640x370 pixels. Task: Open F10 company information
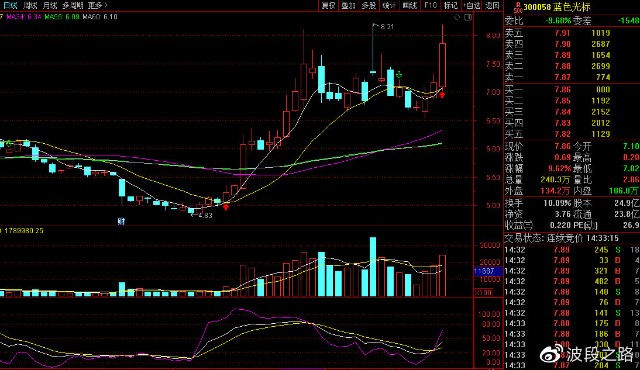[x=431, y=5]
